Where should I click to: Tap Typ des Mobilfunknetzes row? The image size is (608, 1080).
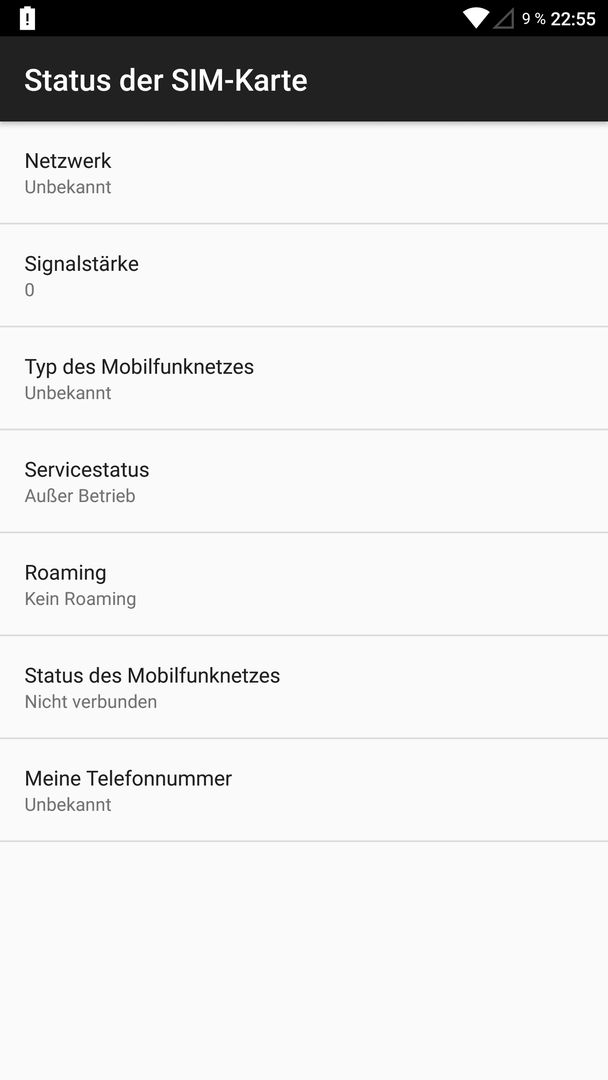(x=304, y=378)
